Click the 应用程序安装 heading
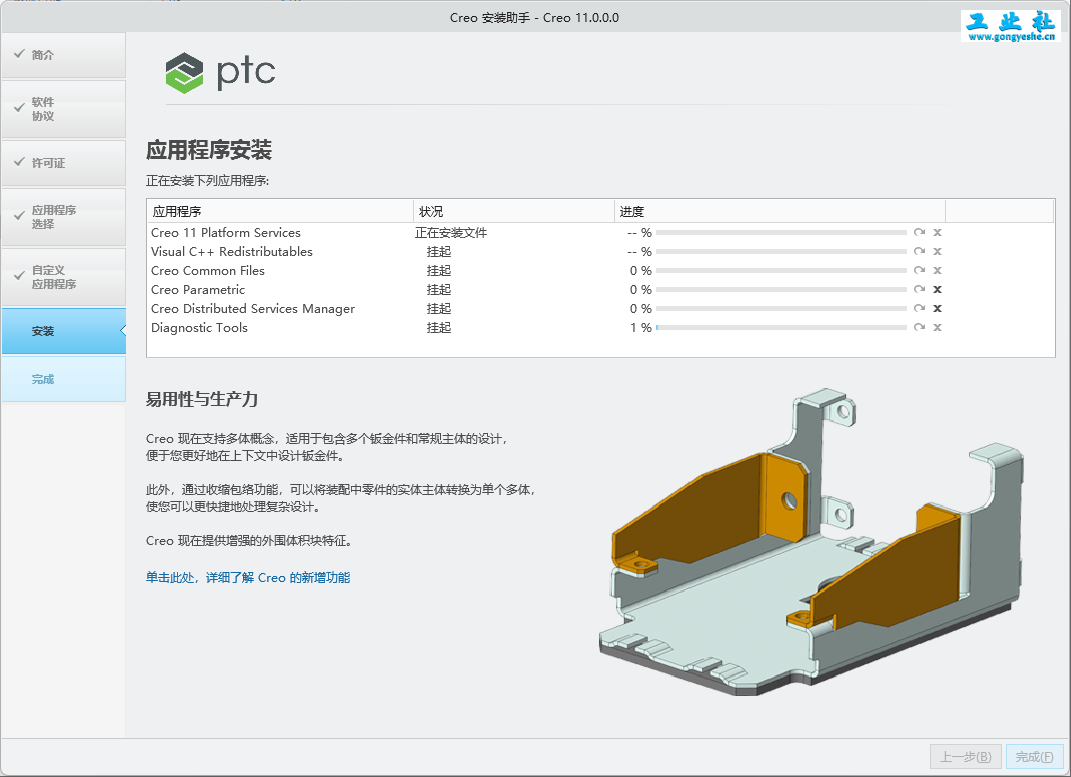 pyautogui.click(x=209, y=150)
